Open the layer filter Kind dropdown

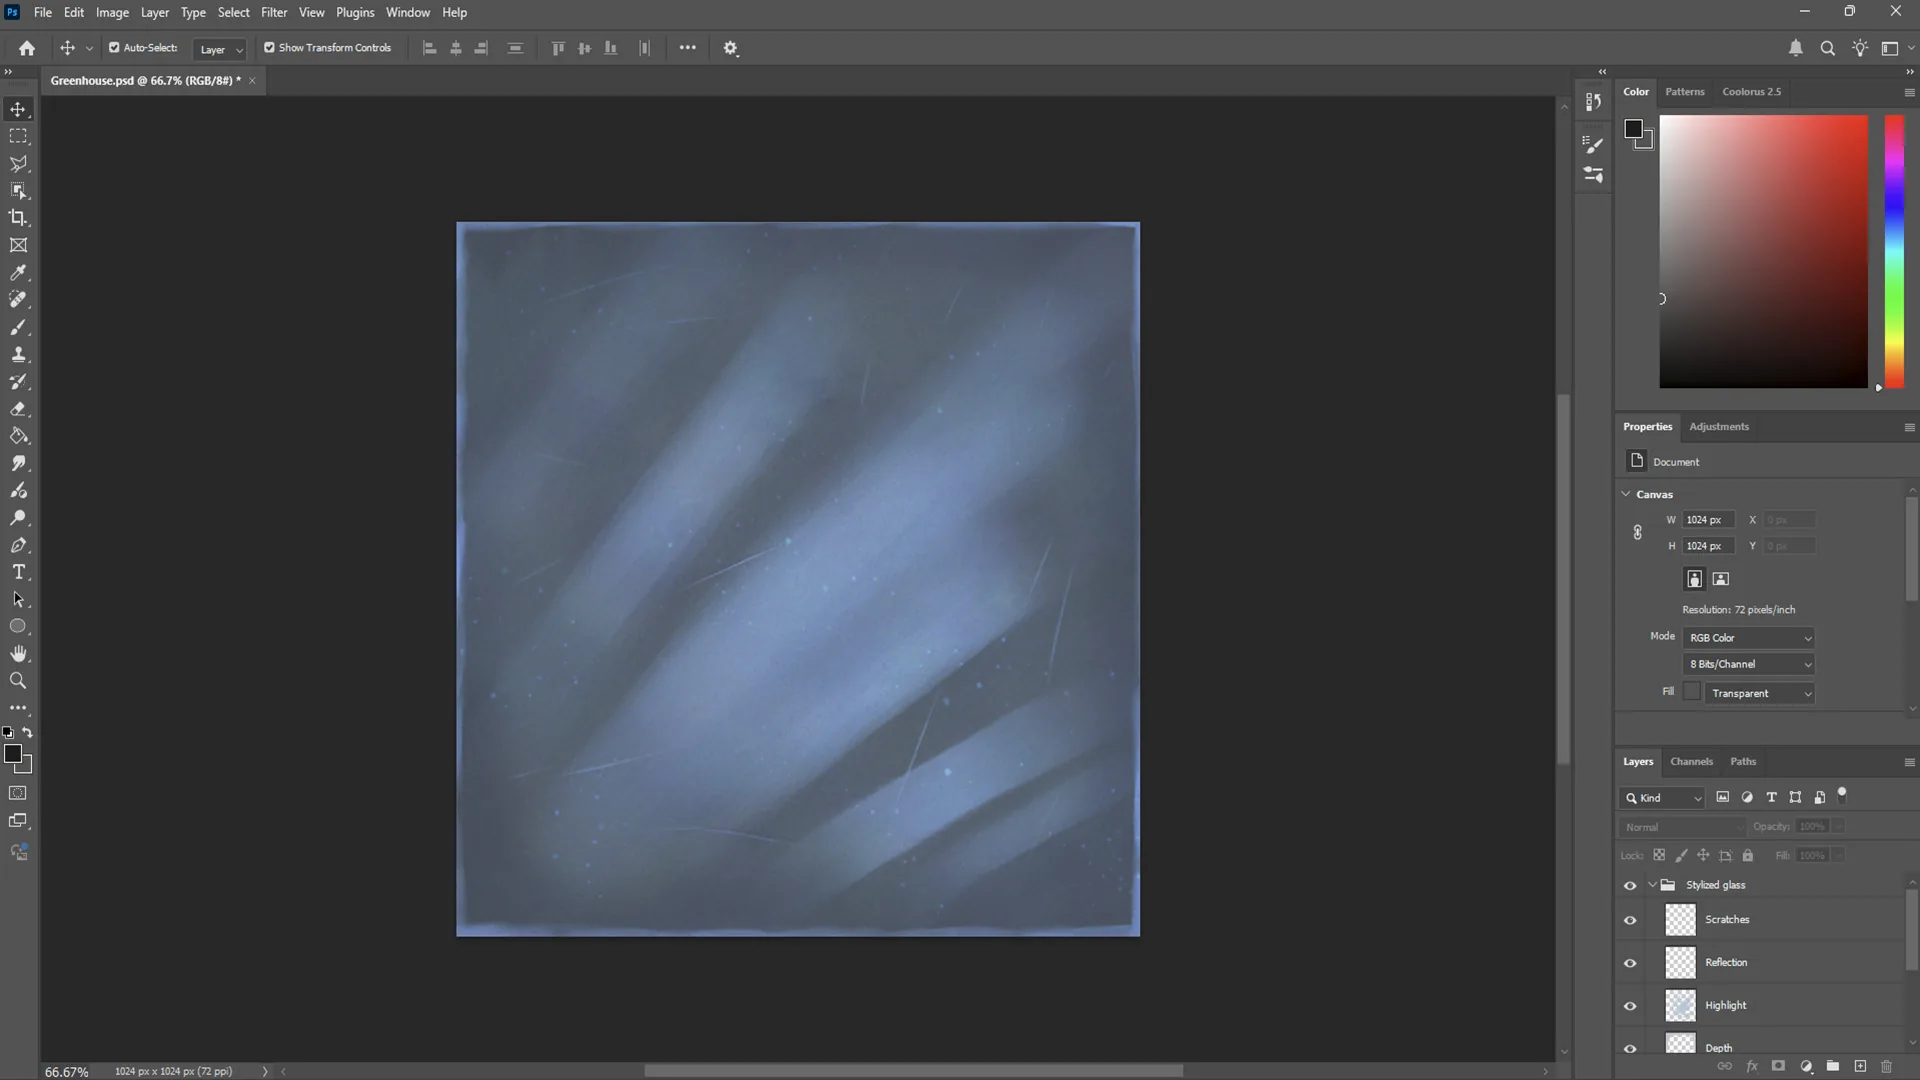[1662, 798]
